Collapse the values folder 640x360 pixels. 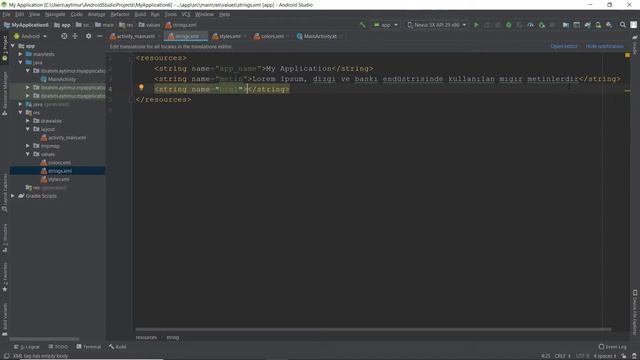pyautogui.click(x=28, y=154)
